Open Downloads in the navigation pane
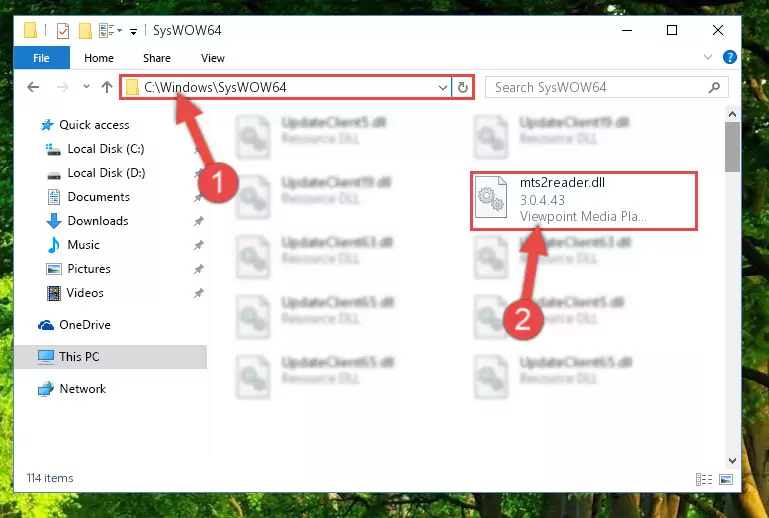 (x=98, y=221)
